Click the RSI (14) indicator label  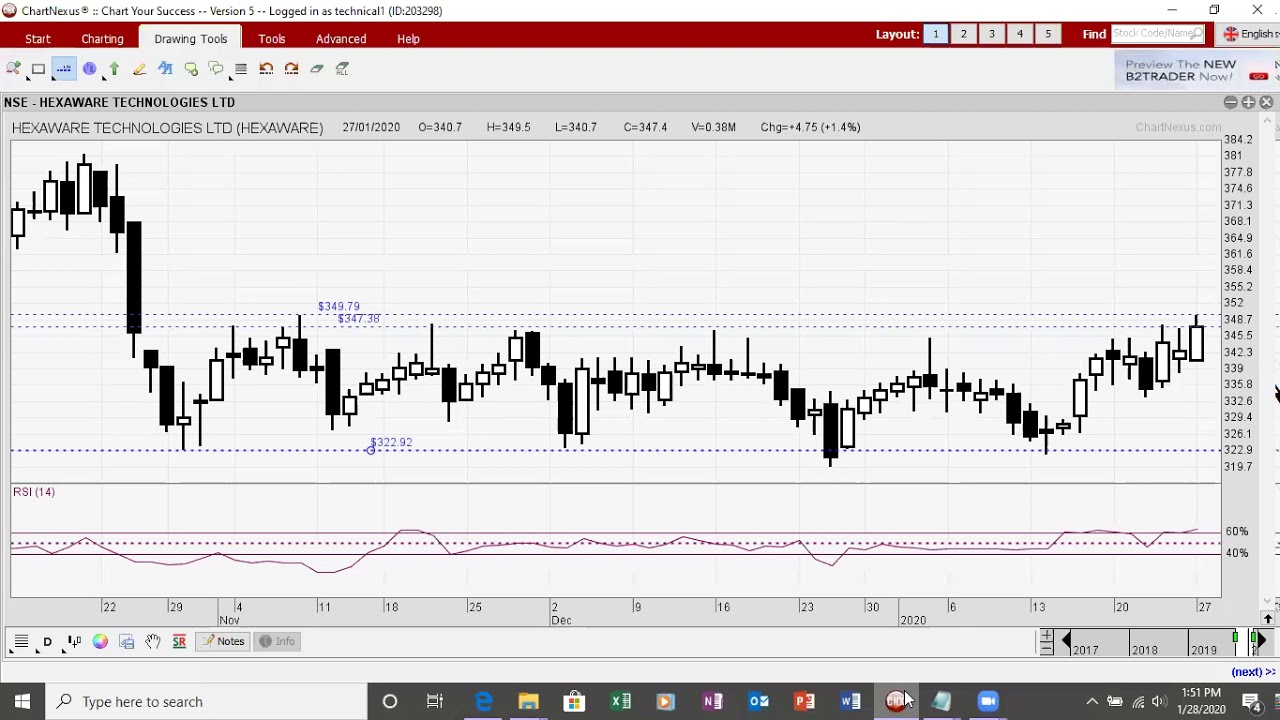(x=34, y=492)
